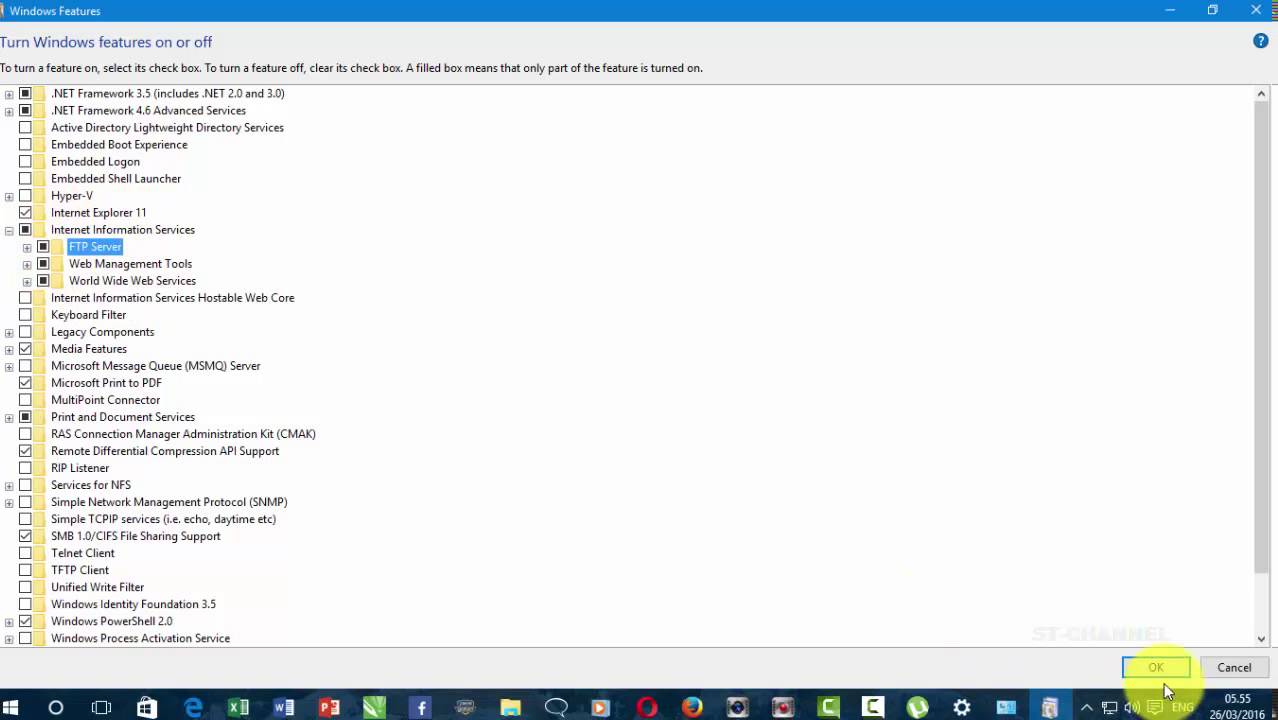Select 'Embedded Shell Launcher' row

pos(116,179)
